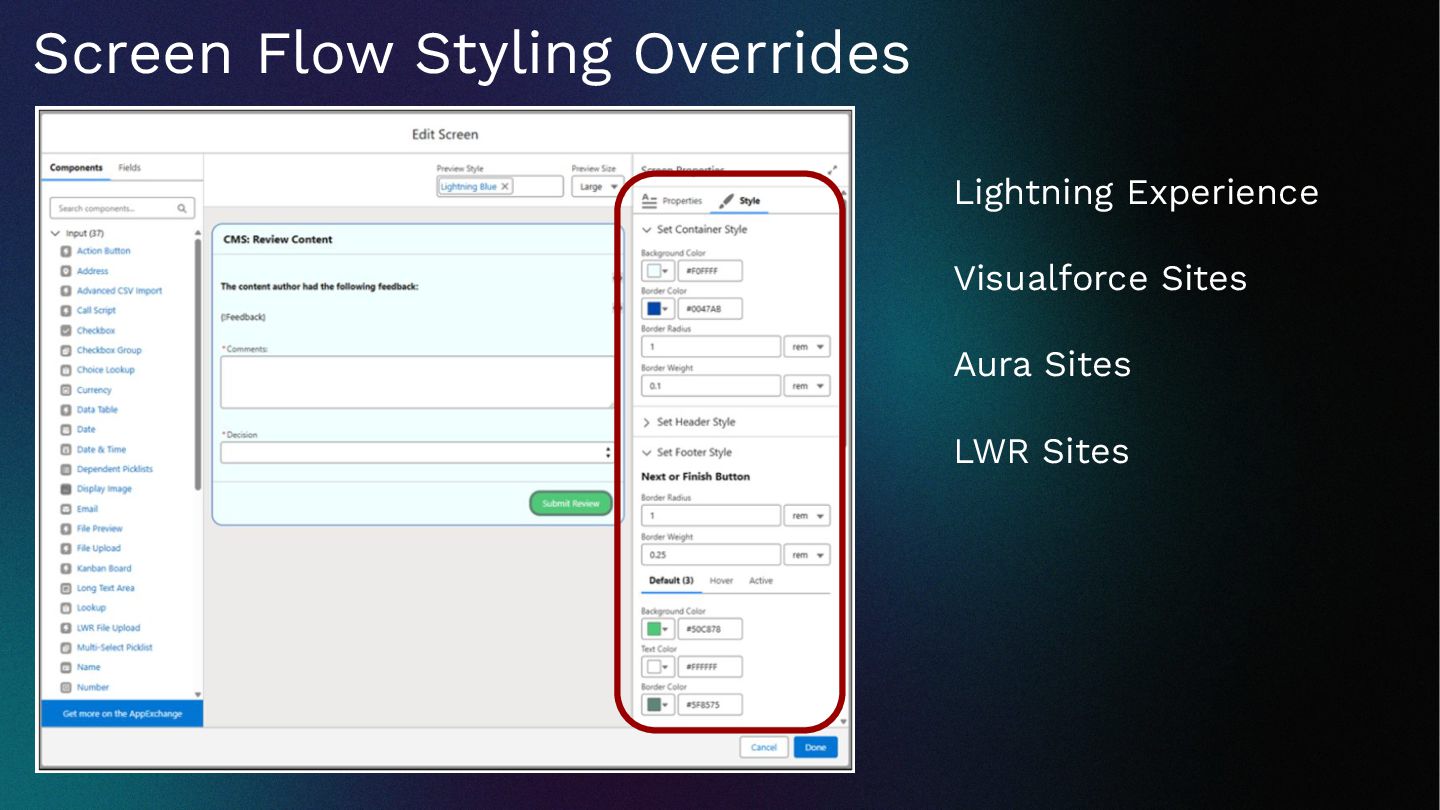Select the Date component icon
This screenshot has height=810, width=1440.
[x=66, y=429]
